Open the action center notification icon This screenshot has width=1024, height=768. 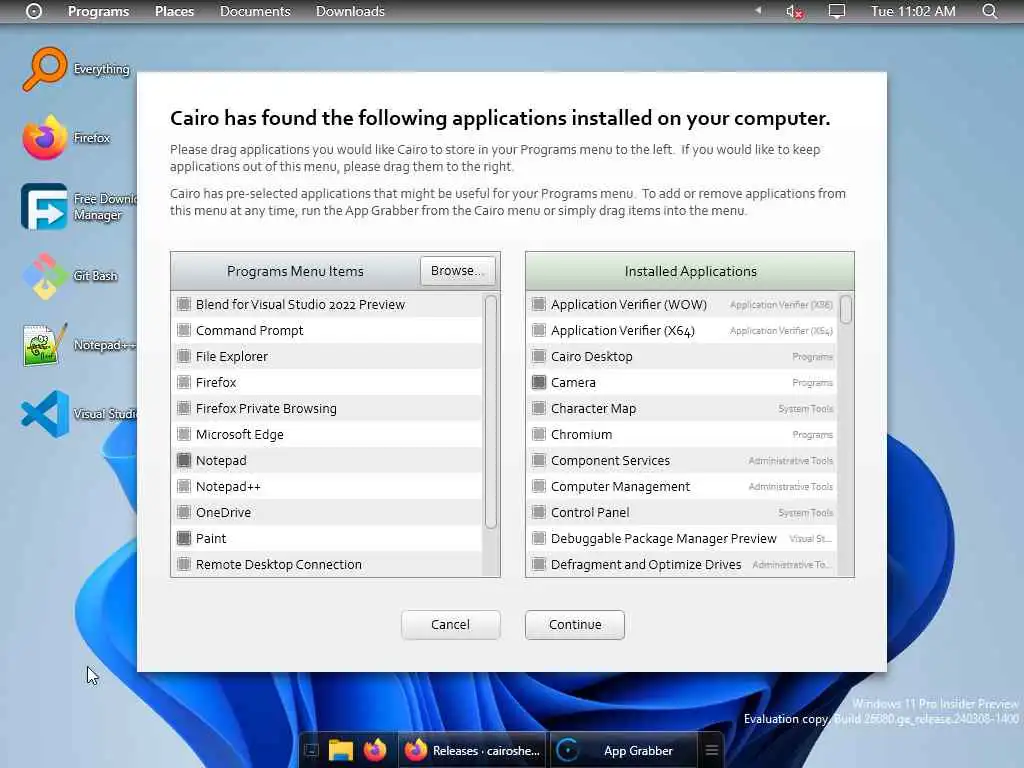[x=837, y=11]
